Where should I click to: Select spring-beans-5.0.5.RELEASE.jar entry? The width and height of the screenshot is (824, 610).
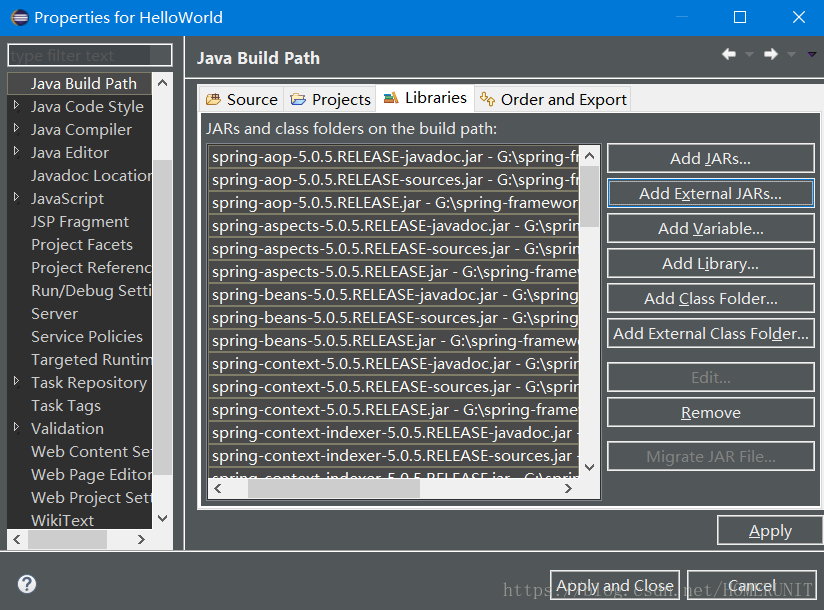pyautogui.click(x=394, y=341)
